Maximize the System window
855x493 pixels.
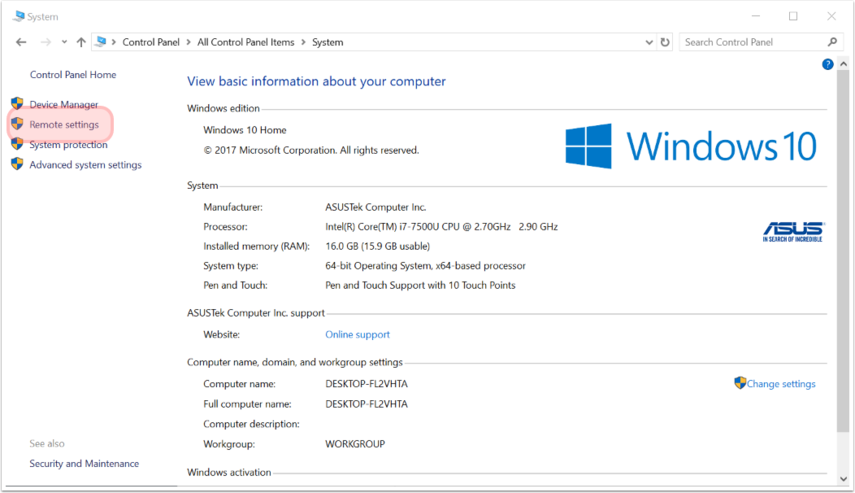tap(793, 16)
